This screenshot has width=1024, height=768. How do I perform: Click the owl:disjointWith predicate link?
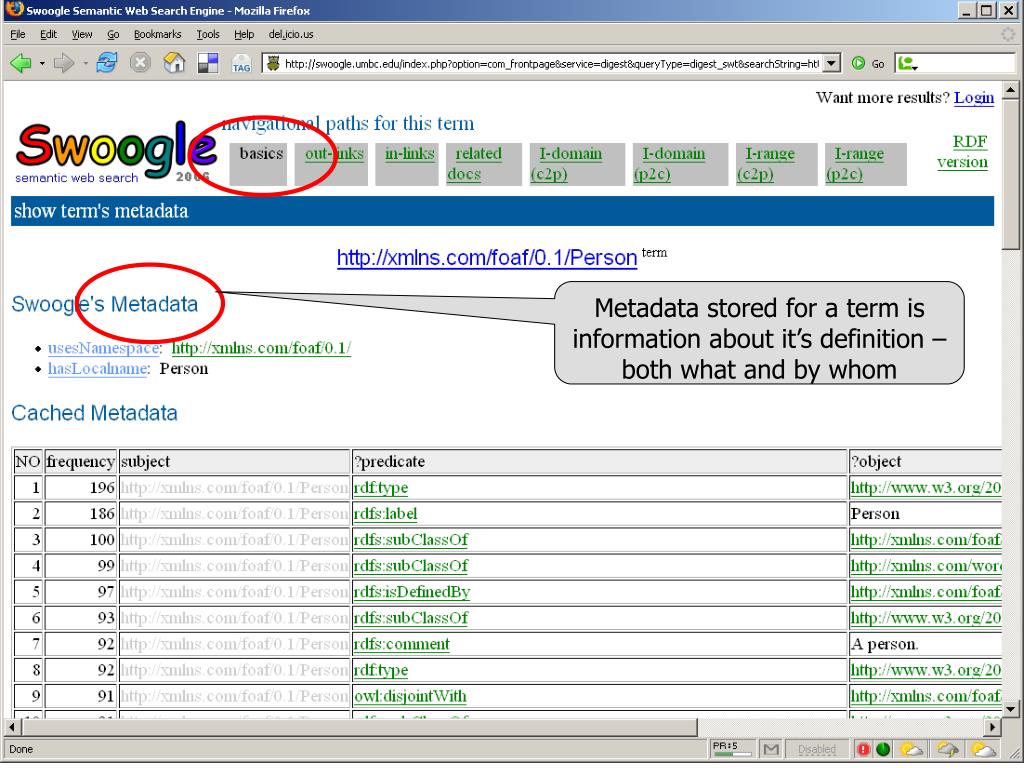[x=410, y=697]
